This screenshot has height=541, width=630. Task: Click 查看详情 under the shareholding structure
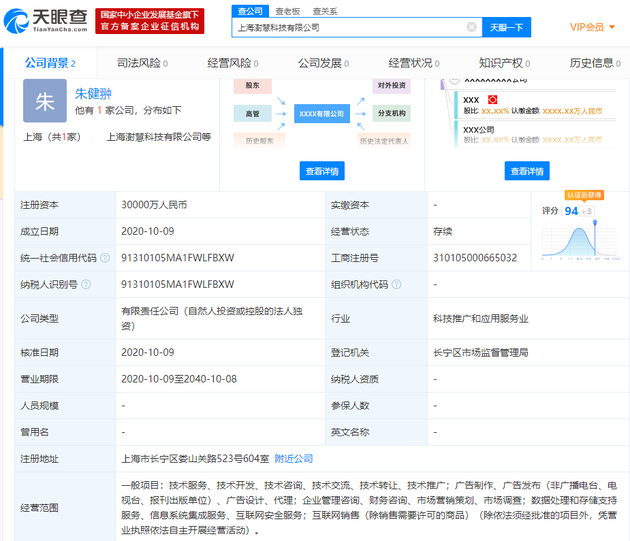(x=527, y=171)
